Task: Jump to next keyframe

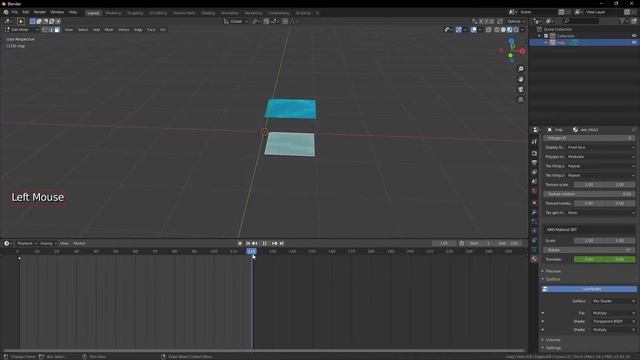Action: (274, 243)
